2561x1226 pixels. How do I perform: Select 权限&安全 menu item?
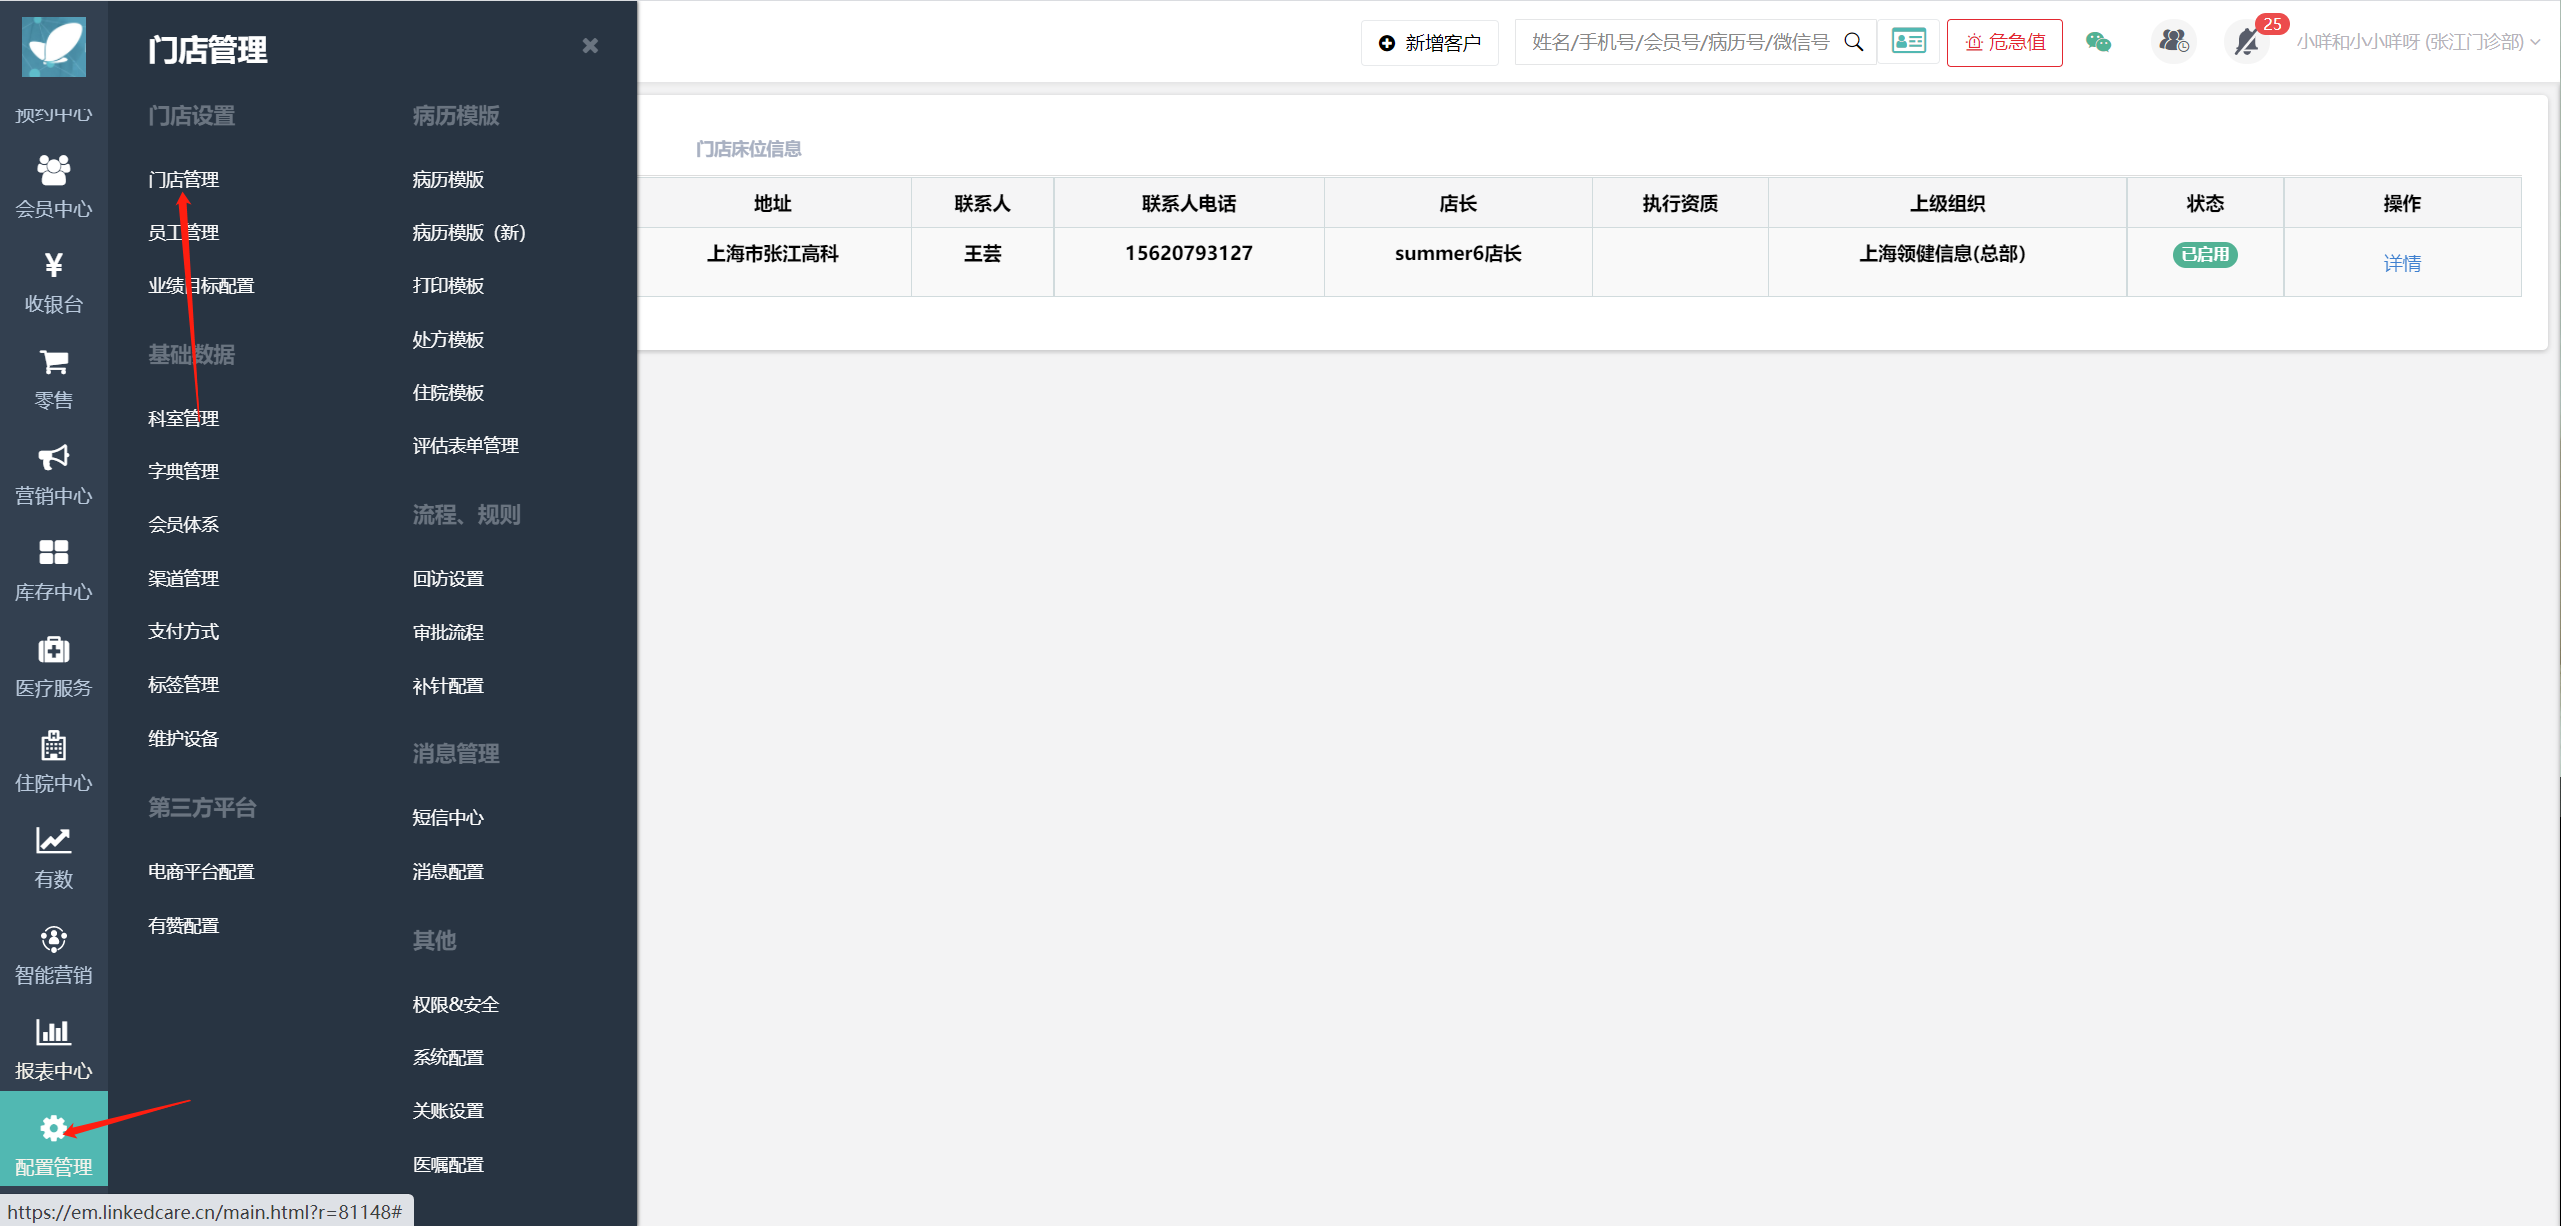pos(455,1004)
